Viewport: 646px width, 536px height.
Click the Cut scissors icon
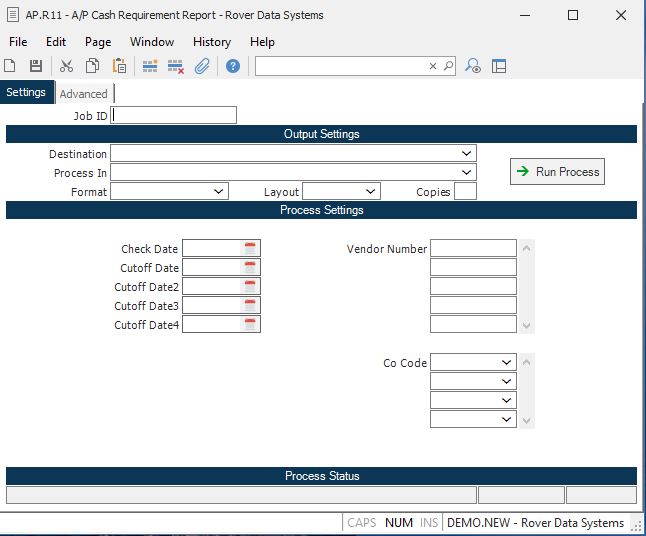coord(66,66)
